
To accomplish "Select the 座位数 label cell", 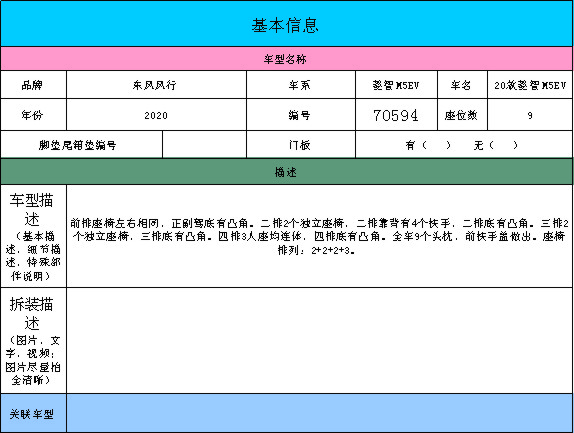I will pyautogui.click(x=462, y=115).
